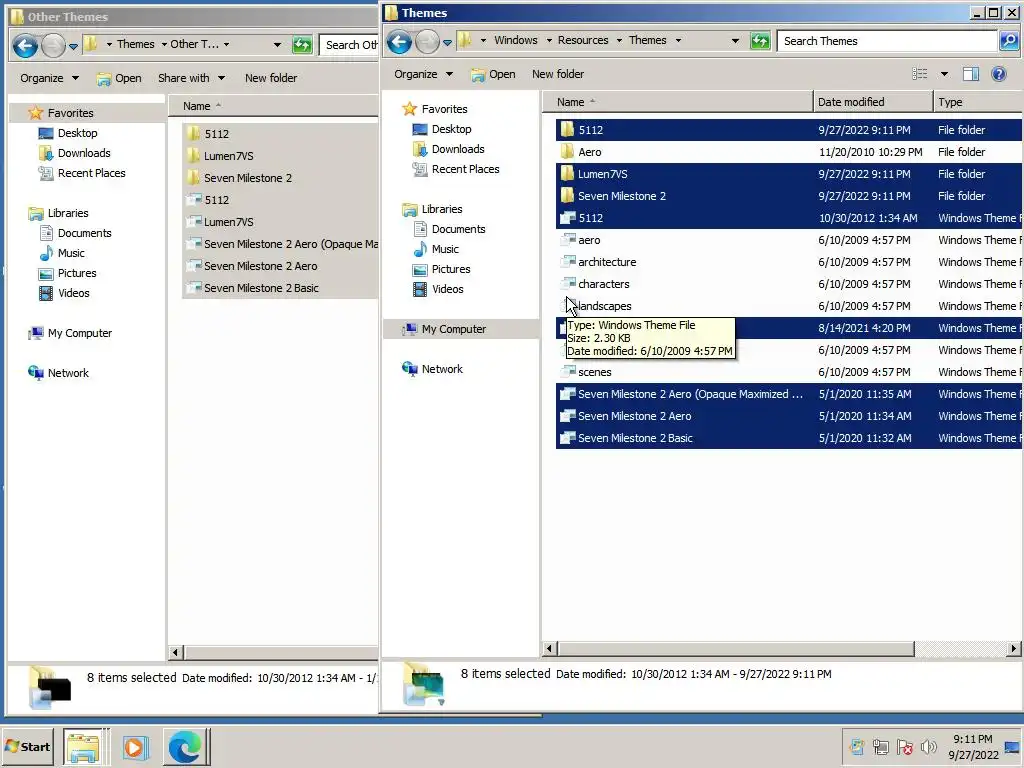
Task: Select Lumen7VS theme file in Other Themes
Action: (x=229, y=222)
